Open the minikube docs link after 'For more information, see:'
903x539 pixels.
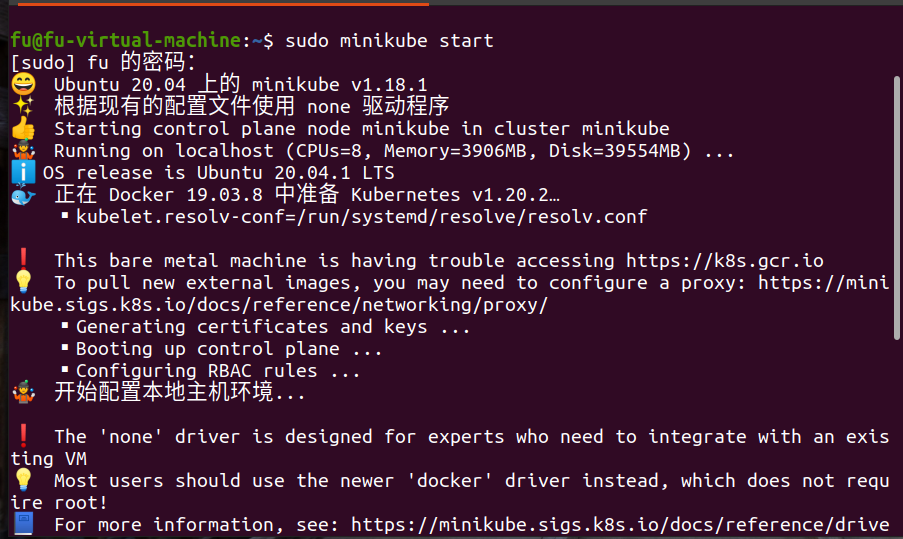[x=620, y=525]
